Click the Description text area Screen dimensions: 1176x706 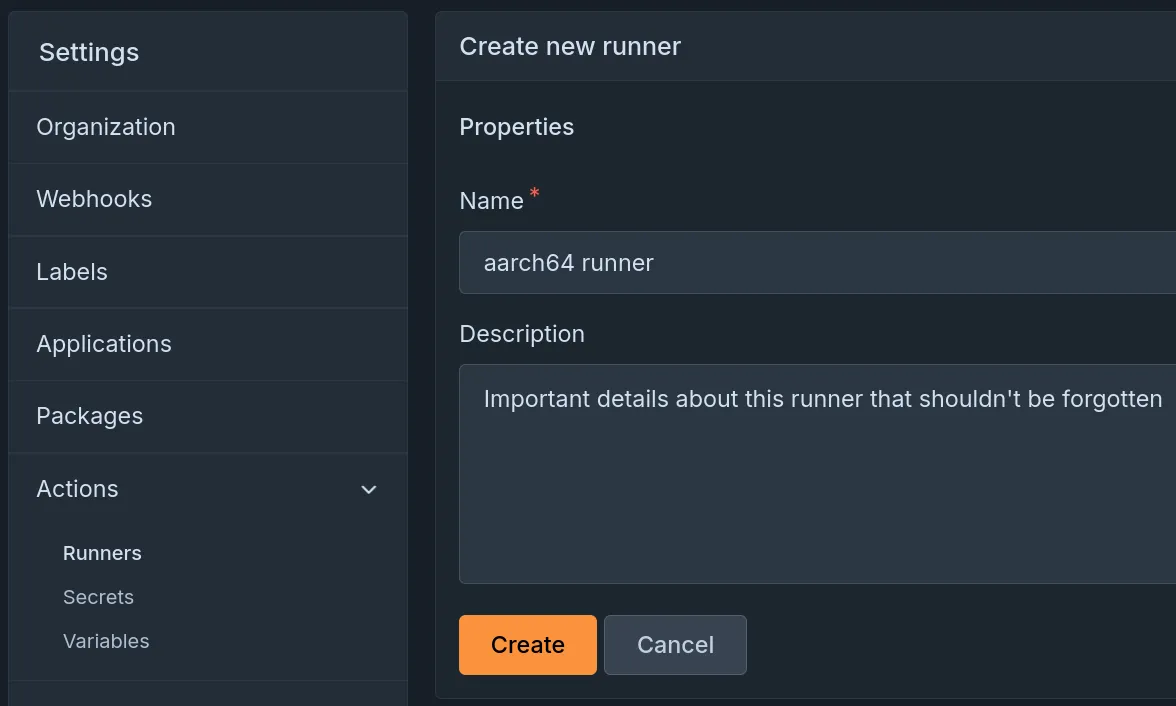click(800, 470)
